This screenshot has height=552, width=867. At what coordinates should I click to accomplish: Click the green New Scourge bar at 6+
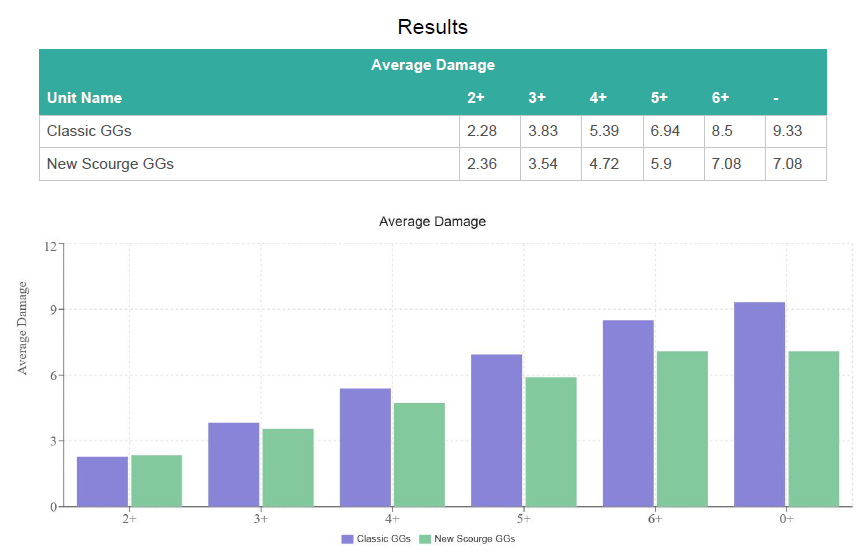[x=682, y=429]
